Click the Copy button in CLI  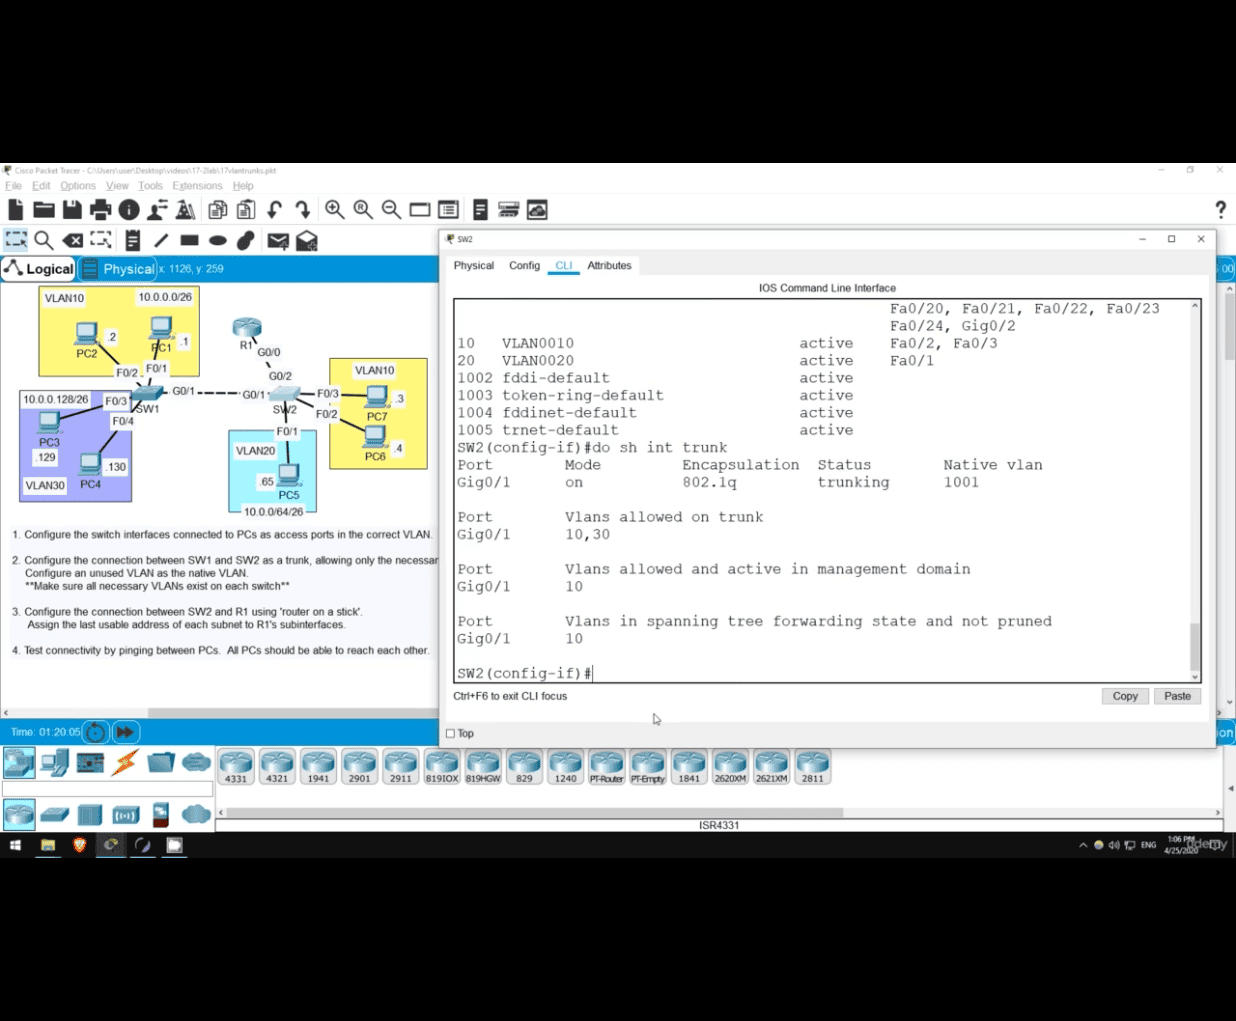pos(1125,696)
